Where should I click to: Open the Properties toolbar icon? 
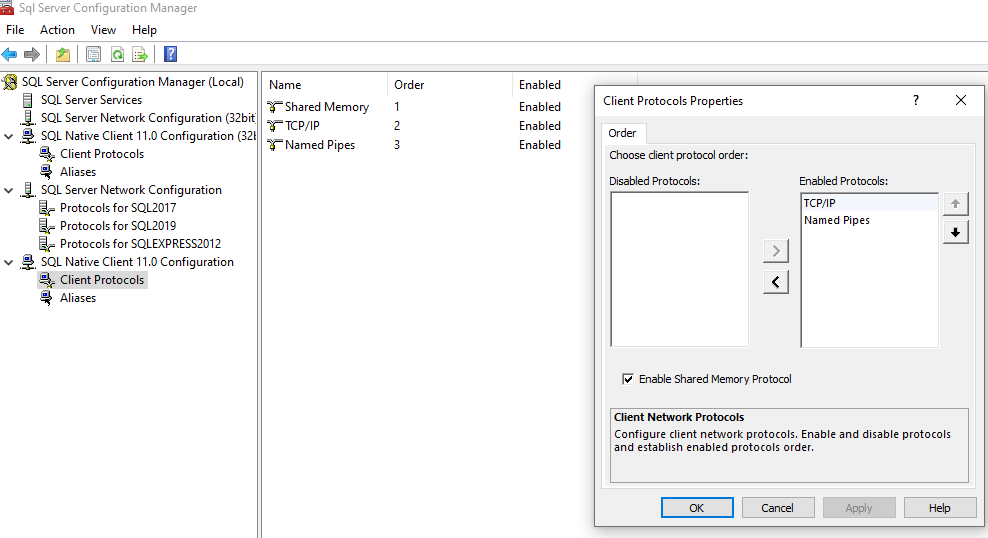click(x=93, y=55)
